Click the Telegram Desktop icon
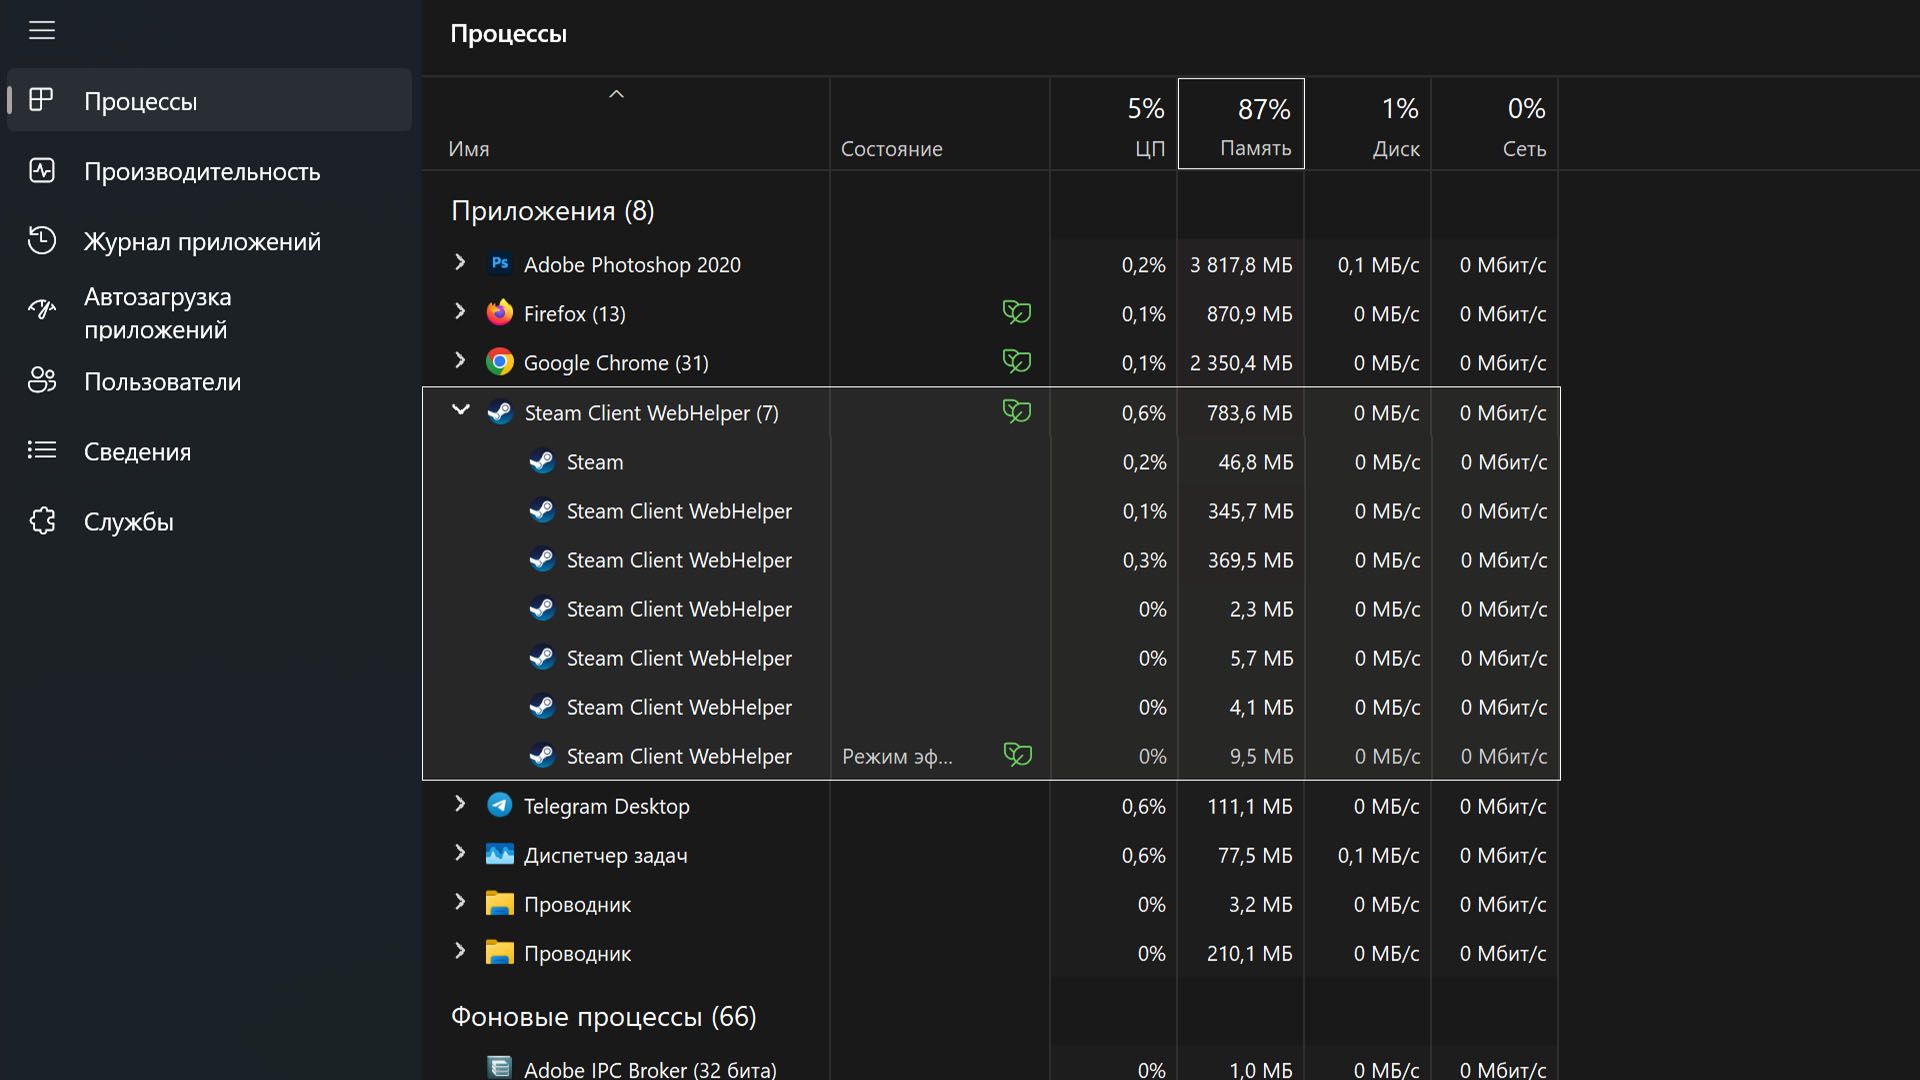This screenshot has height=1080, width=1920. 500,805
